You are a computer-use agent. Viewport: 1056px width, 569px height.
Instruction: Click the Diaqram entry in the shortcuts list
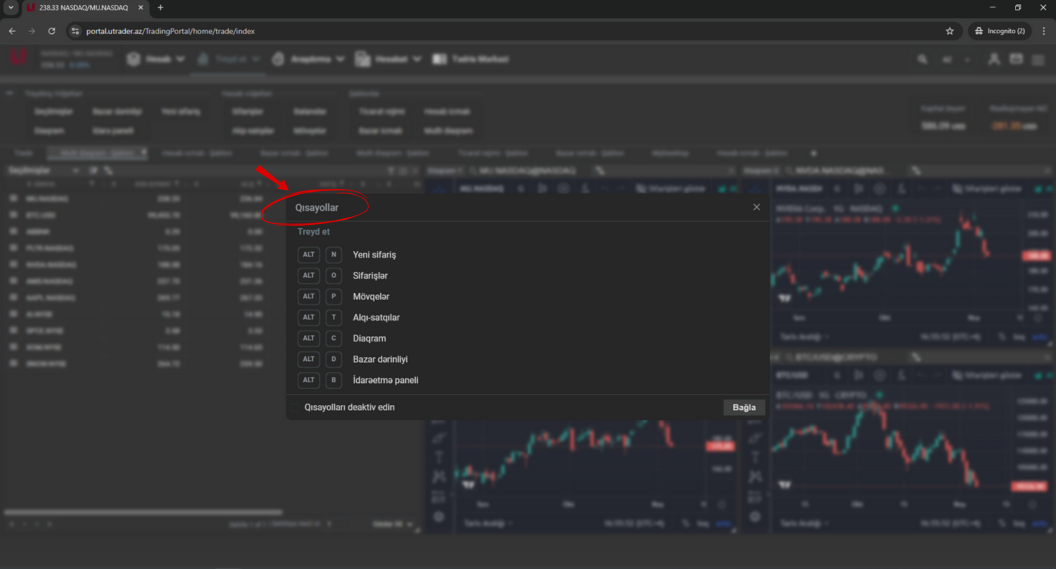[x=369, y=338]
